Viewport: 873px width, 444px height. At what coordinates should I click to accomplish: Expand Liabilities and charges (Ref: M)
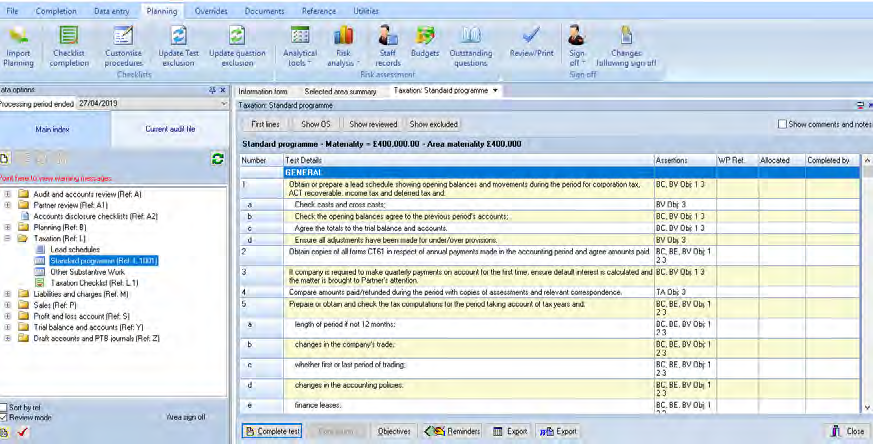(8, 294)
